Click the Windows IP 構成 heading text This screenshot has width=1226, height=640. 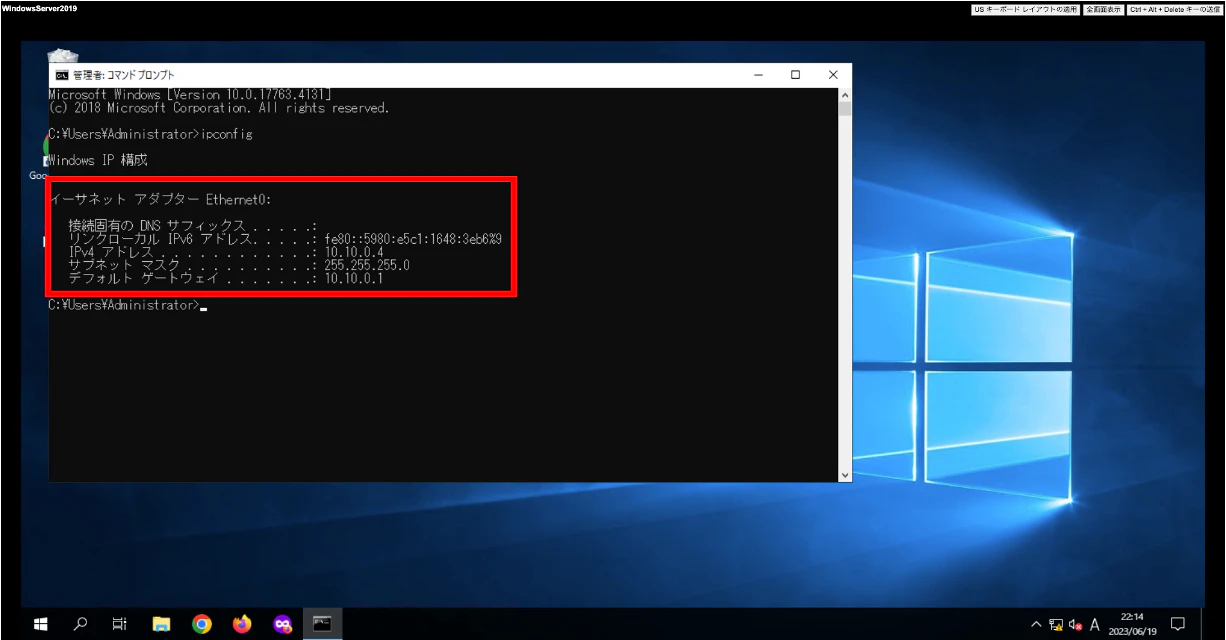pos(98,160)
